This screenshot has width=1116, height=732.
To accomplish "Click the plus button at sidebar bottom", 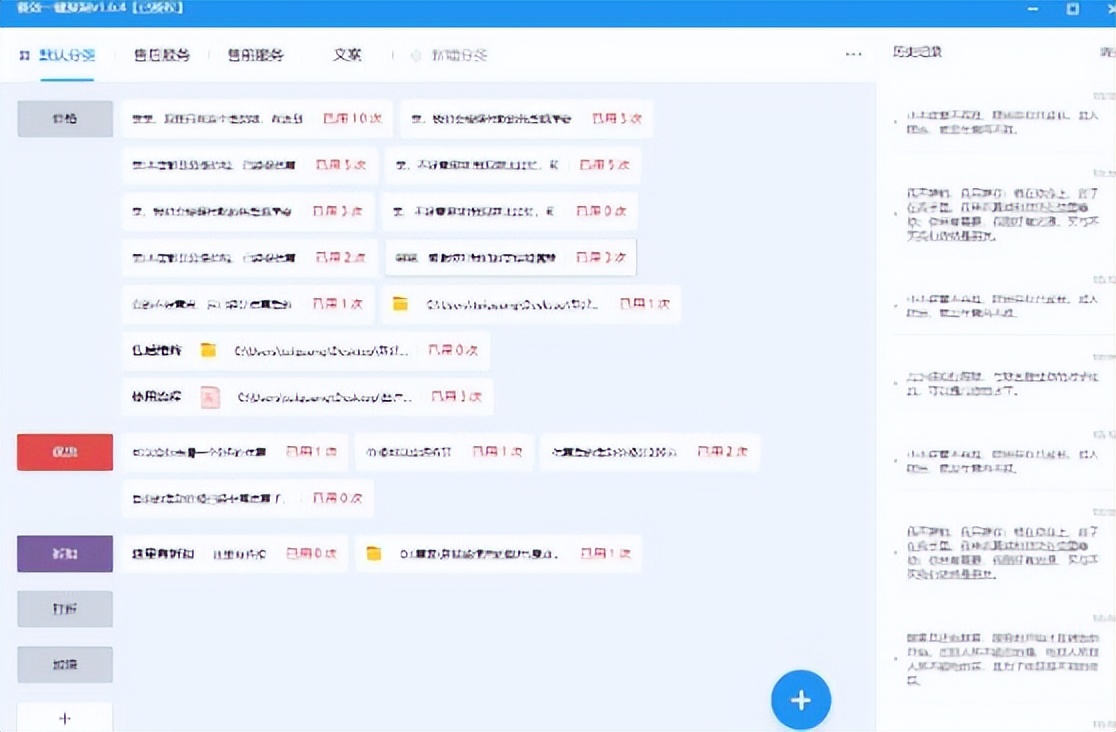I will pos(64,716).
